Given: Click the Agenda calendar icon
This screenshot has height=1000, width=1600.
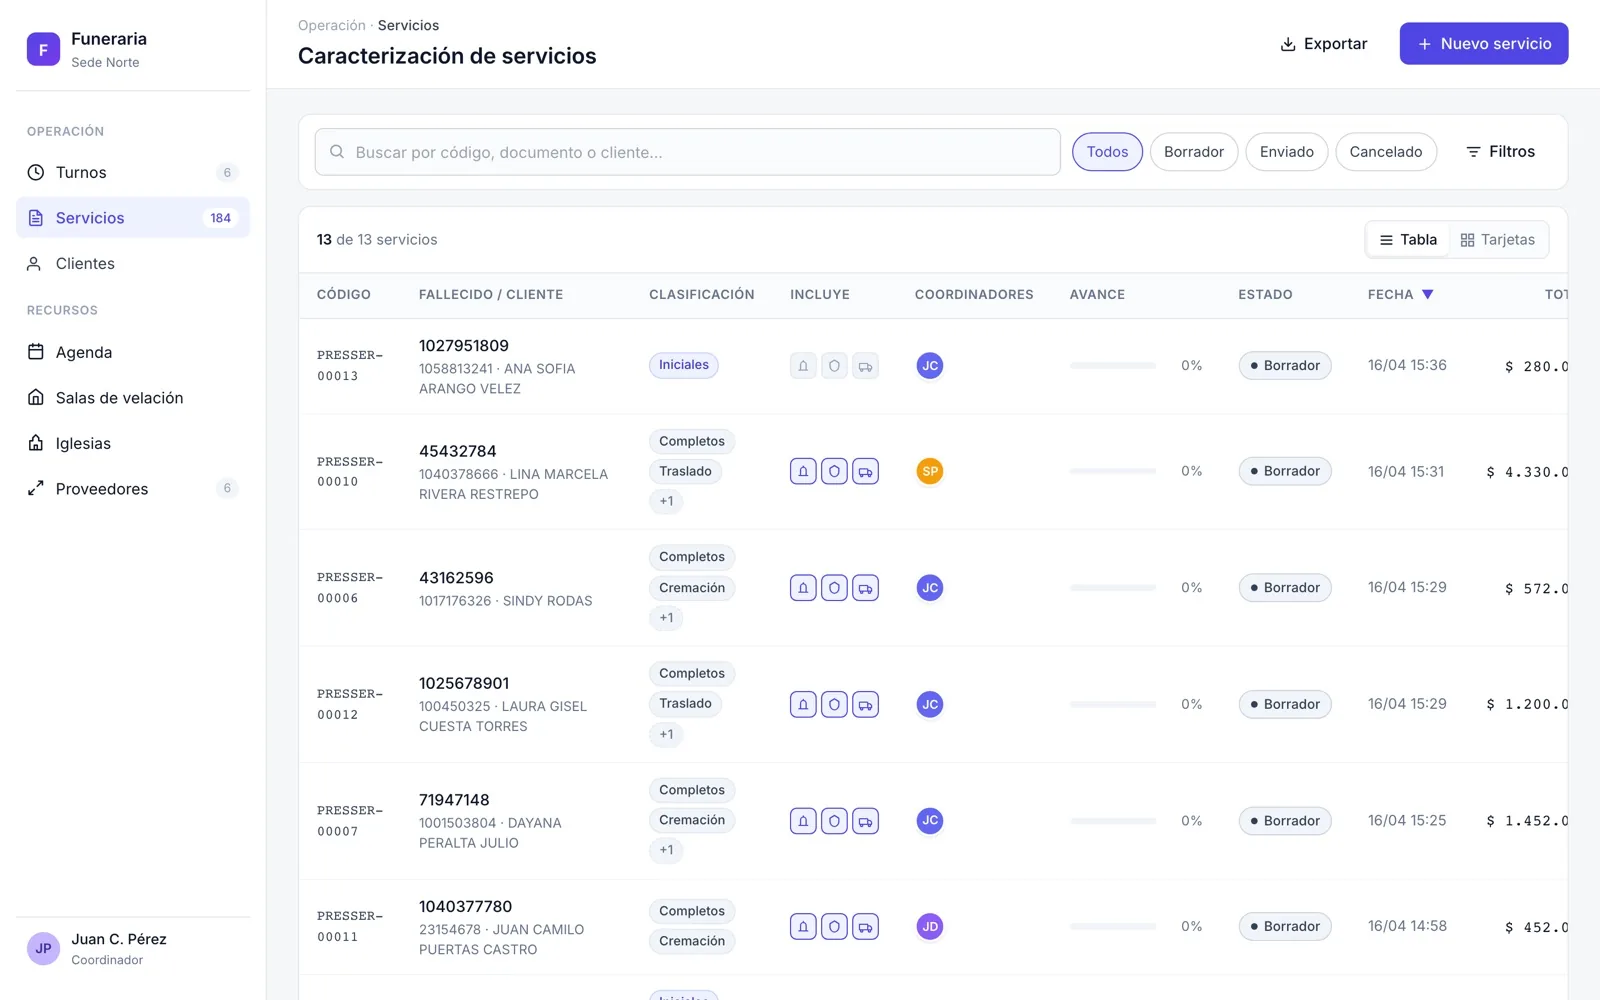Looking at the screenshot, I should [x=35, y=352].
